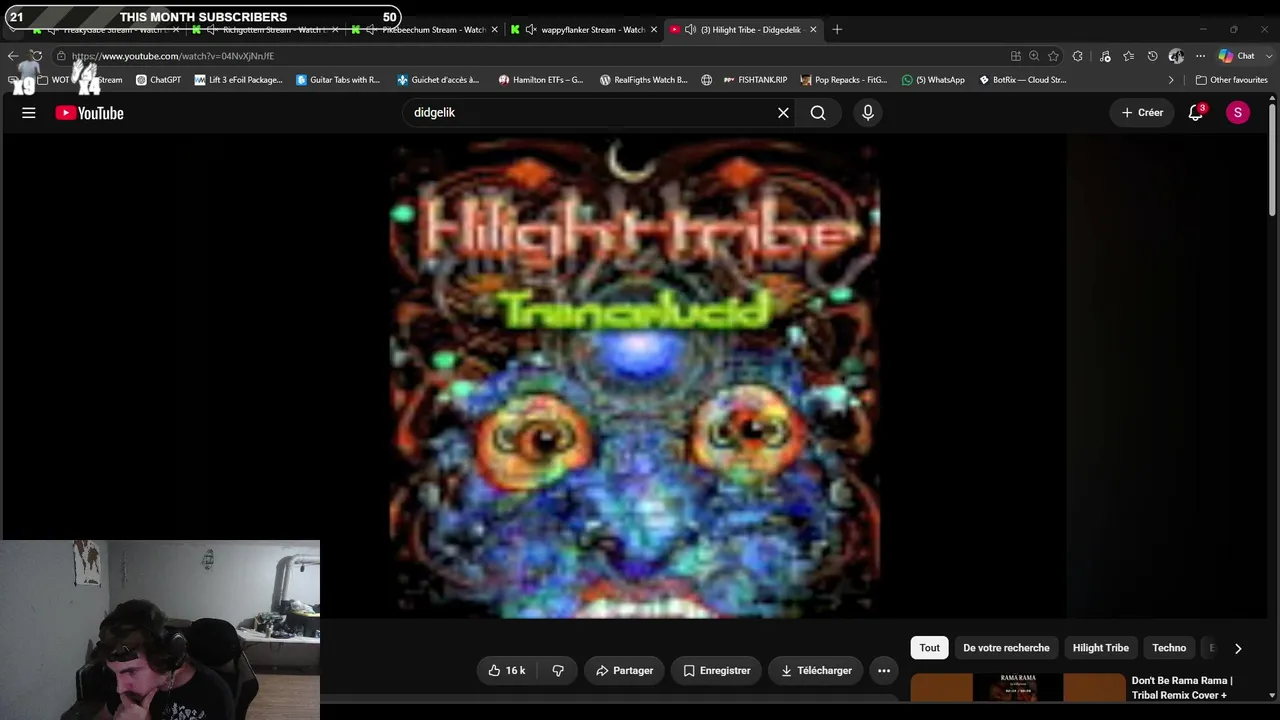The width and height of the screenshot is (1280, 720).
Task: Save the video with Enregistrer
Action: (x=716, y=671)
